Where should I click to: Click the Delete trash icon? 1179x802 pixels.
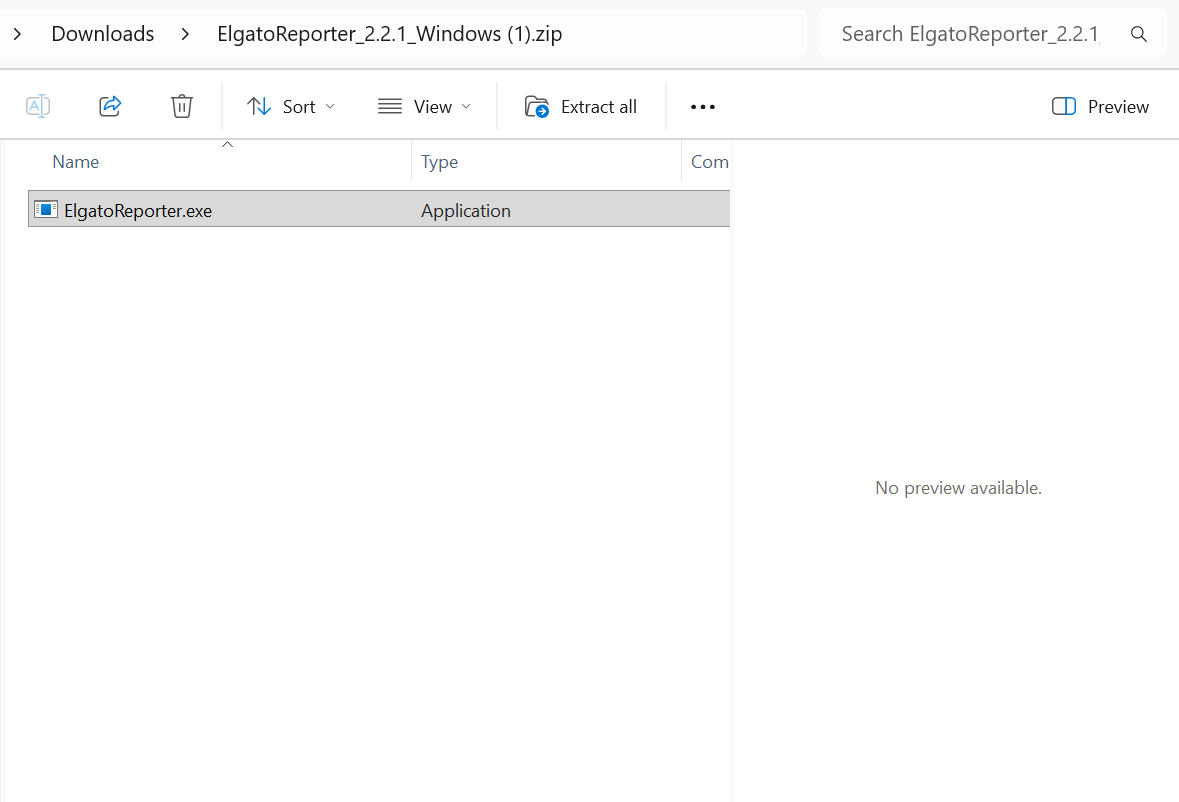(x=181, y=105)
